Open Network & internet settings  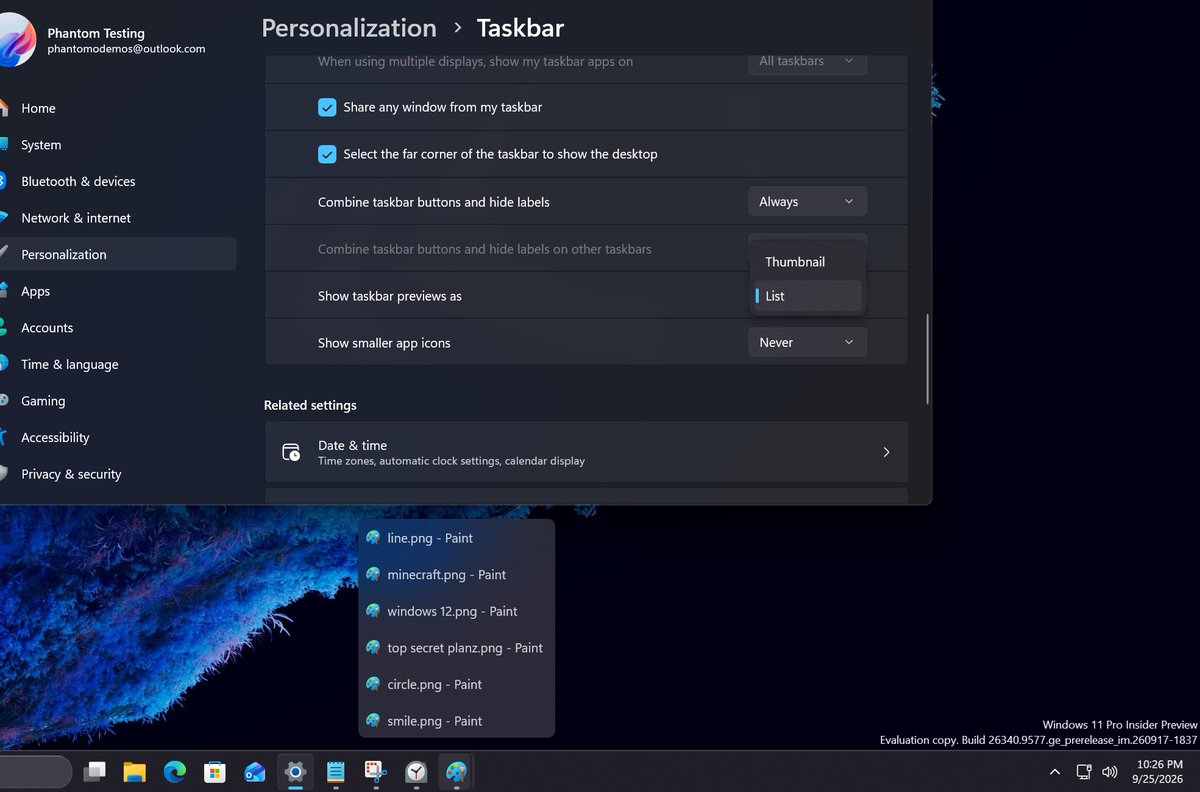tap(118, 218)
